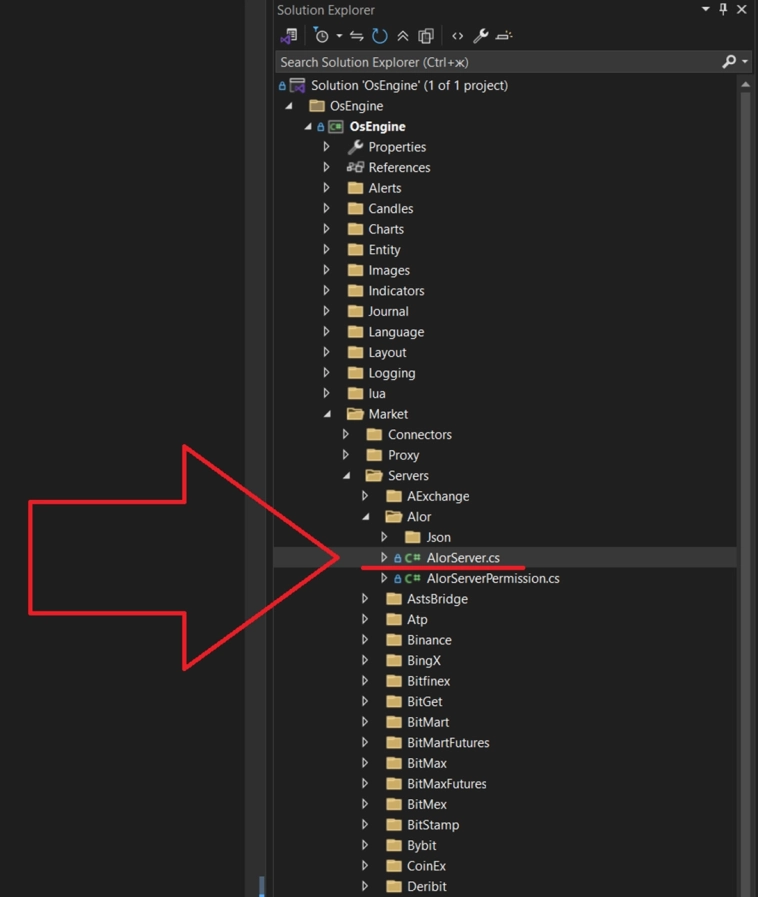Select the Proxy folder
Viewport: 758px width, 897px height.
403,455
